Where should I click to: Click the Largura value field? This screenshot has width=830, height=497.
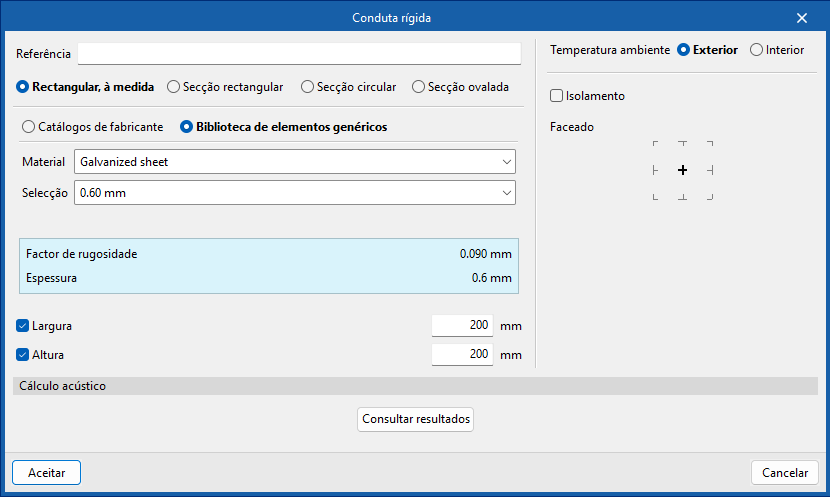pyautogui.click(x=462, y=326)
